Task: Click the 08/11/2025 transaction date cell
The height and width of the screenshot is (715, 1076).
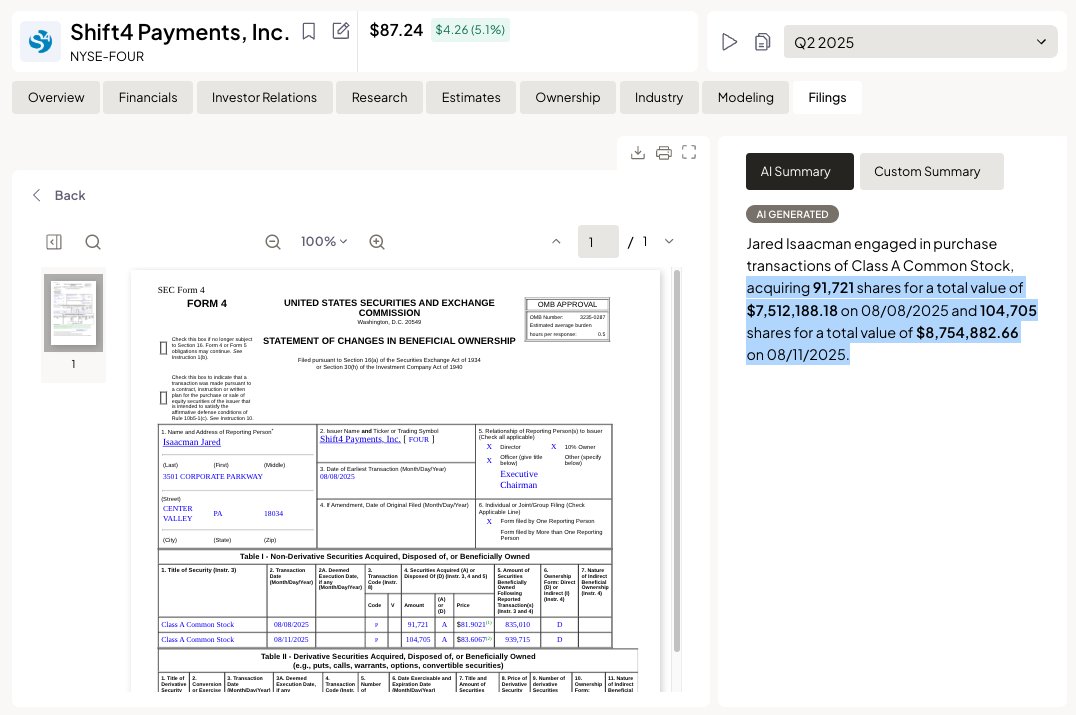Action: pos(291,640)
